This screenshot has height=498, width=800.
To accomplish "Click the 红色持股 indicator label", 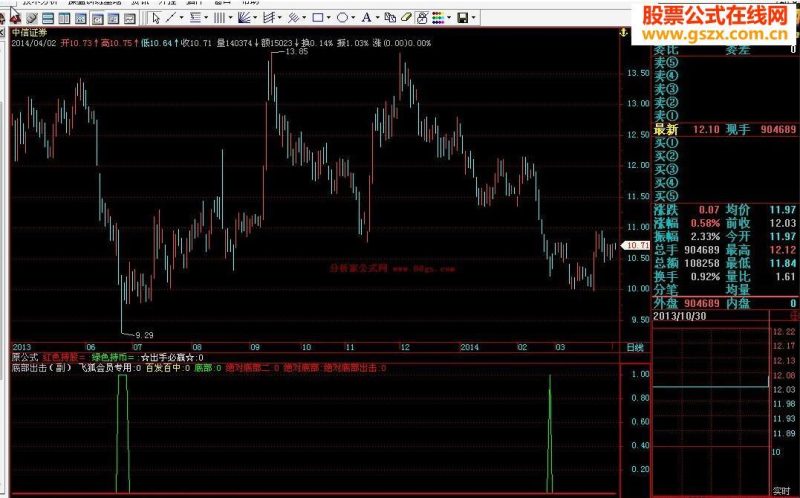I will click(x=61, y=358).
